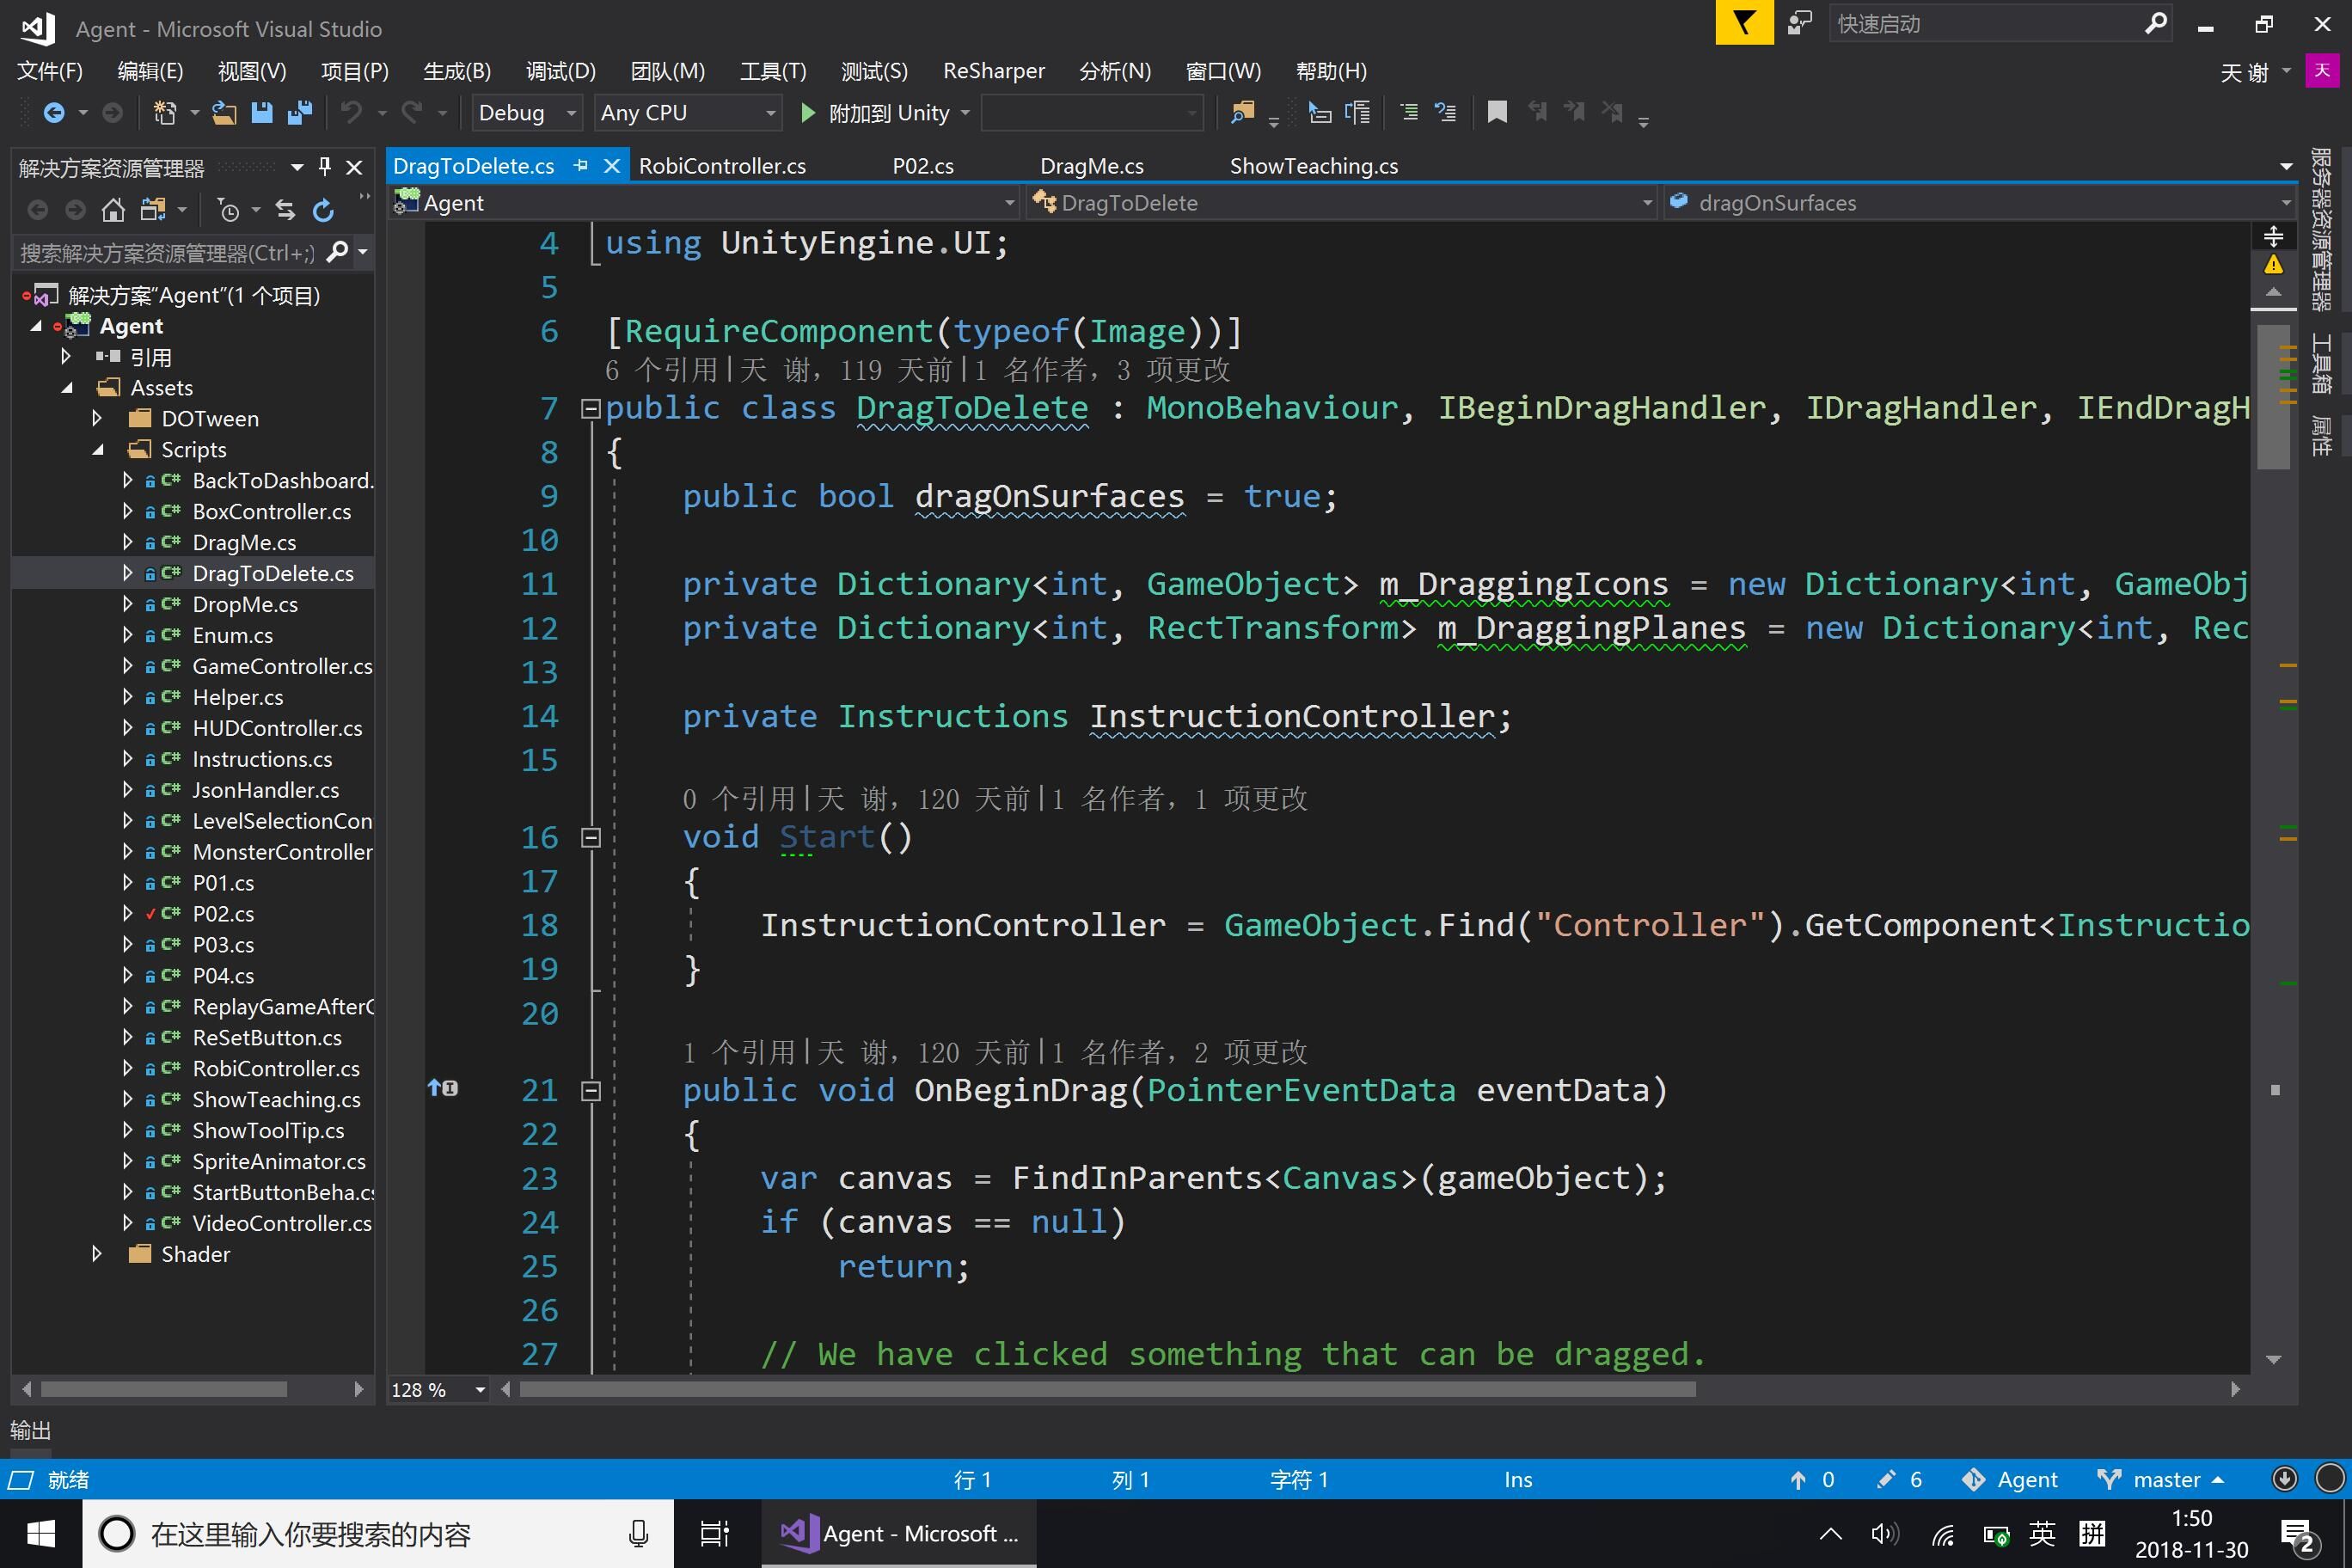This screenshot has width=2352, height=1568.
Task: Click the Find in Files icon
Action: click(x=1242, y=113)
